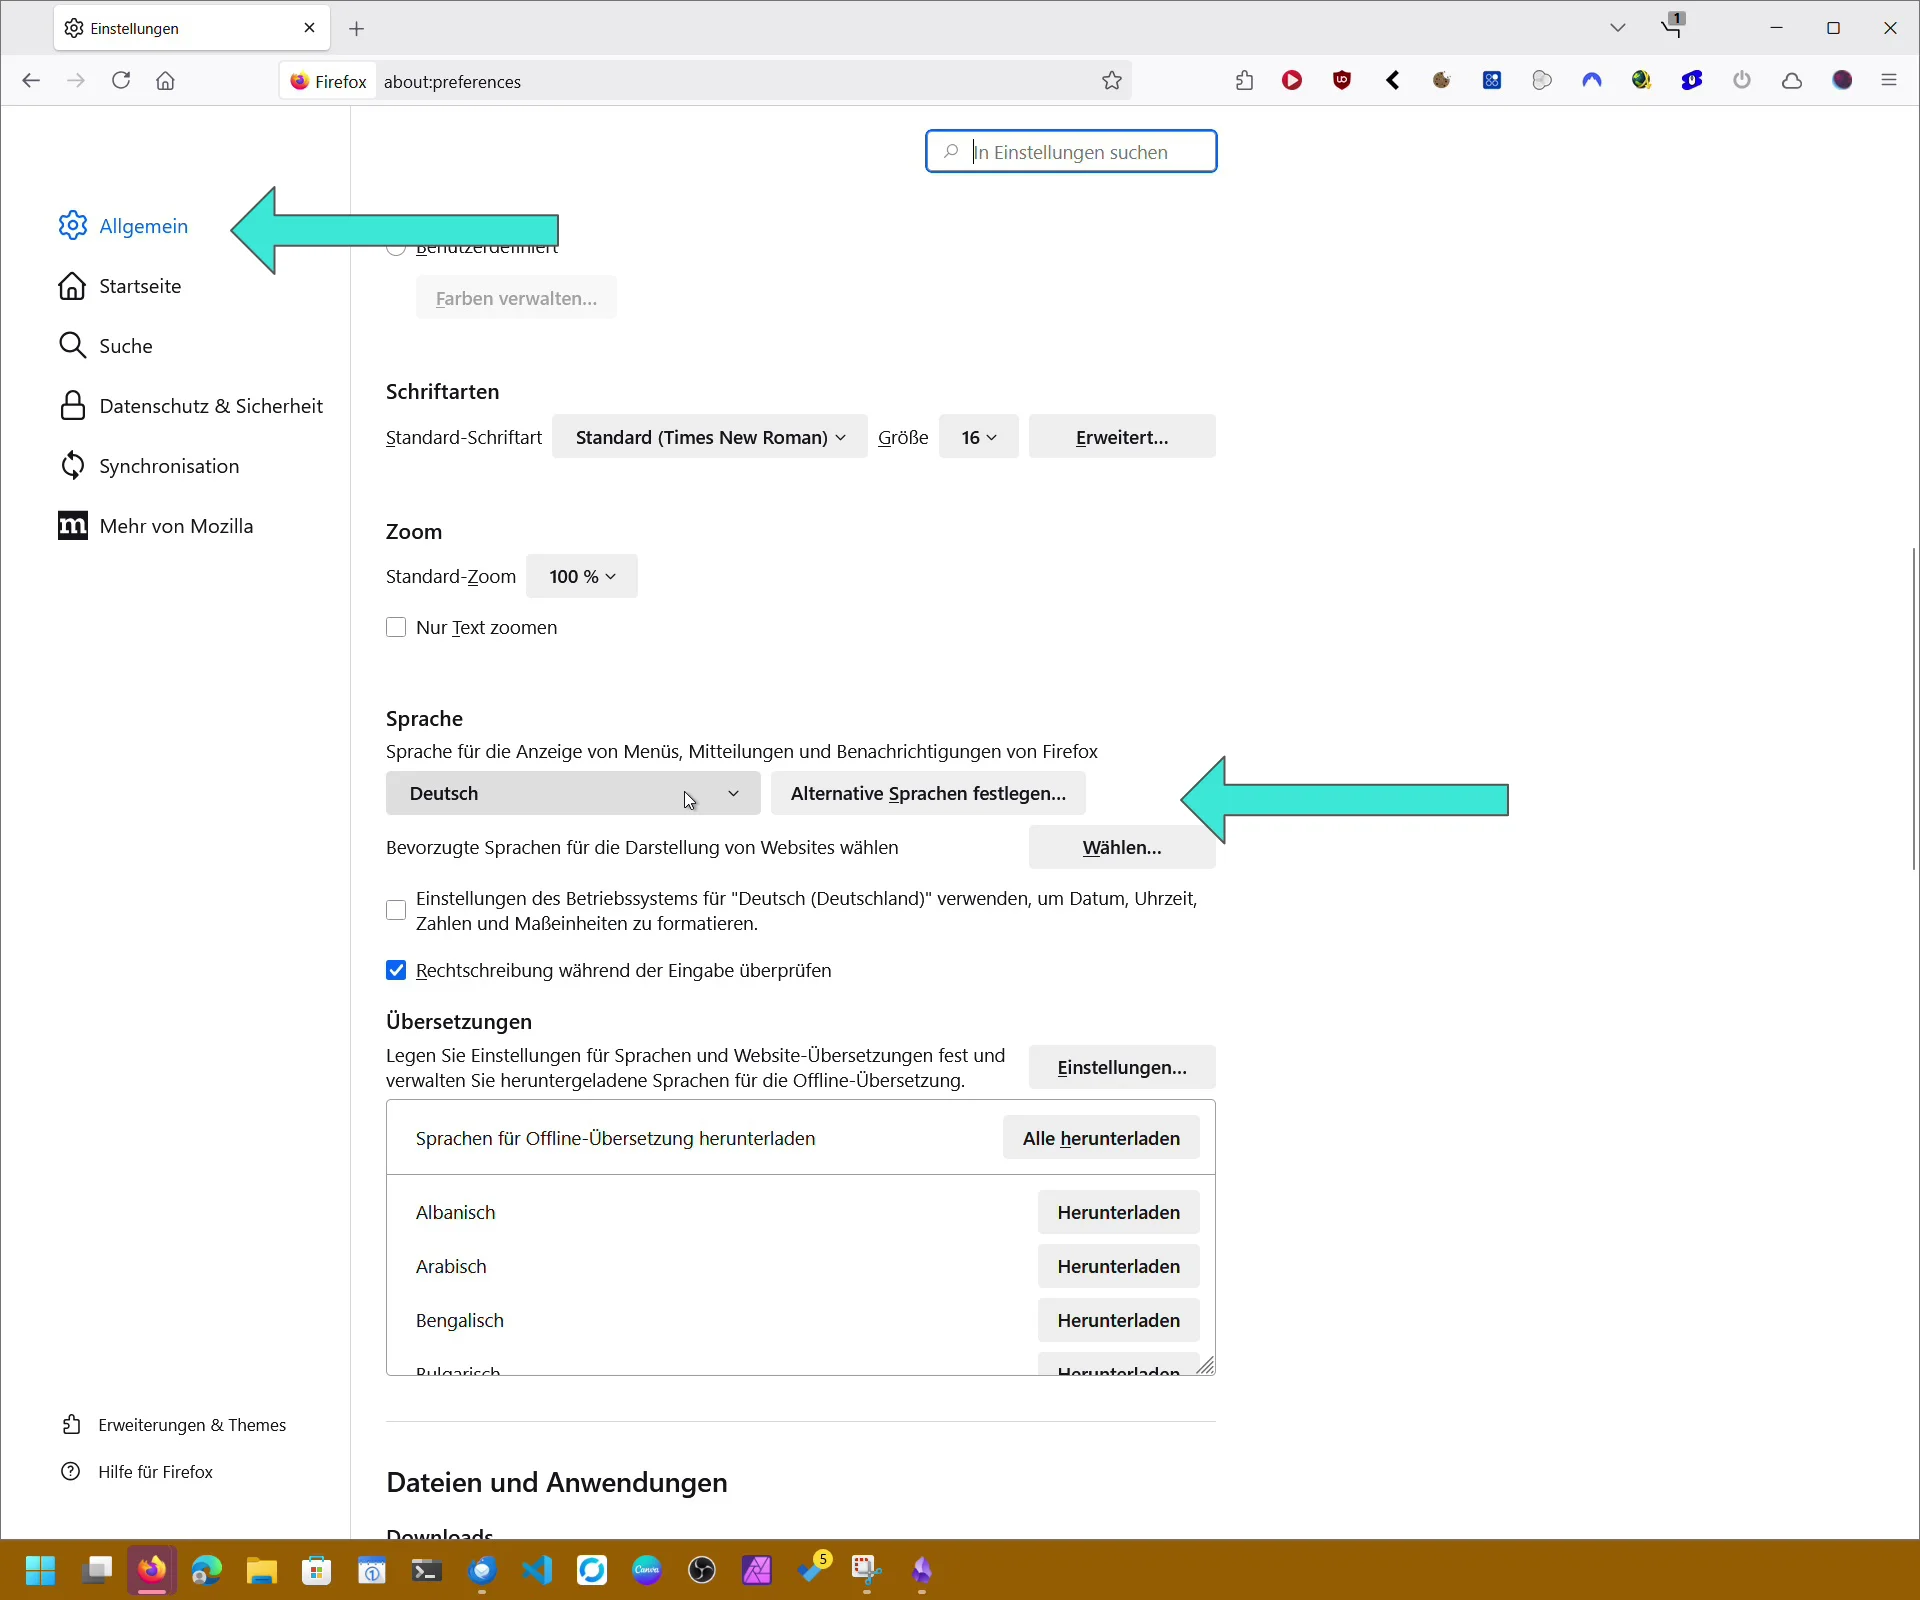Click Alternative Sprachen festlegen... button

[x=928, y=793]
